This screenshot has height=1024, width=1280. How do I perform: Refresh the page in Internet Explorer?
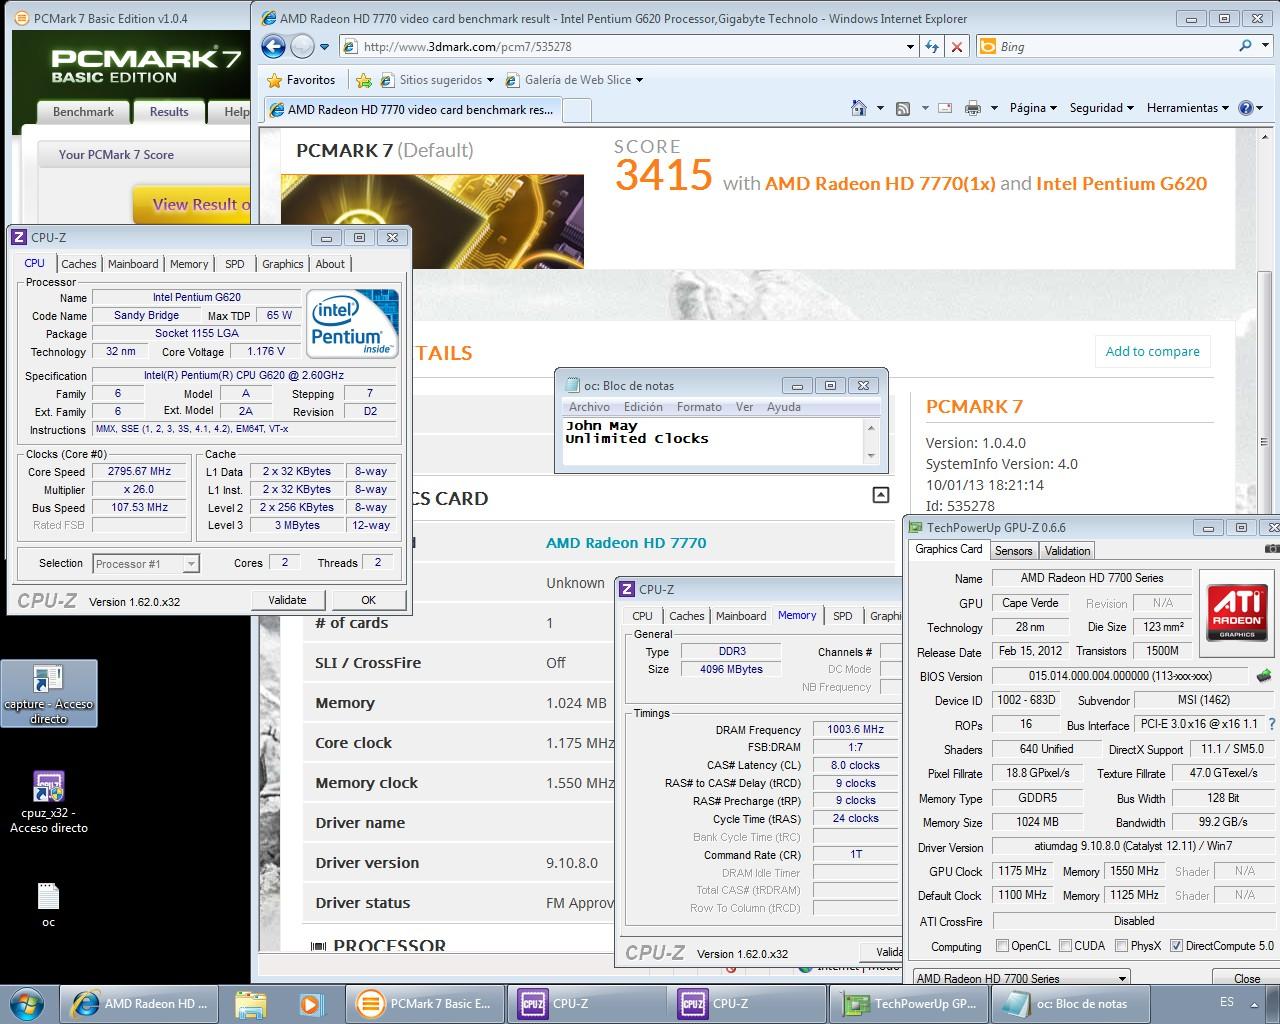coord(932,46)
